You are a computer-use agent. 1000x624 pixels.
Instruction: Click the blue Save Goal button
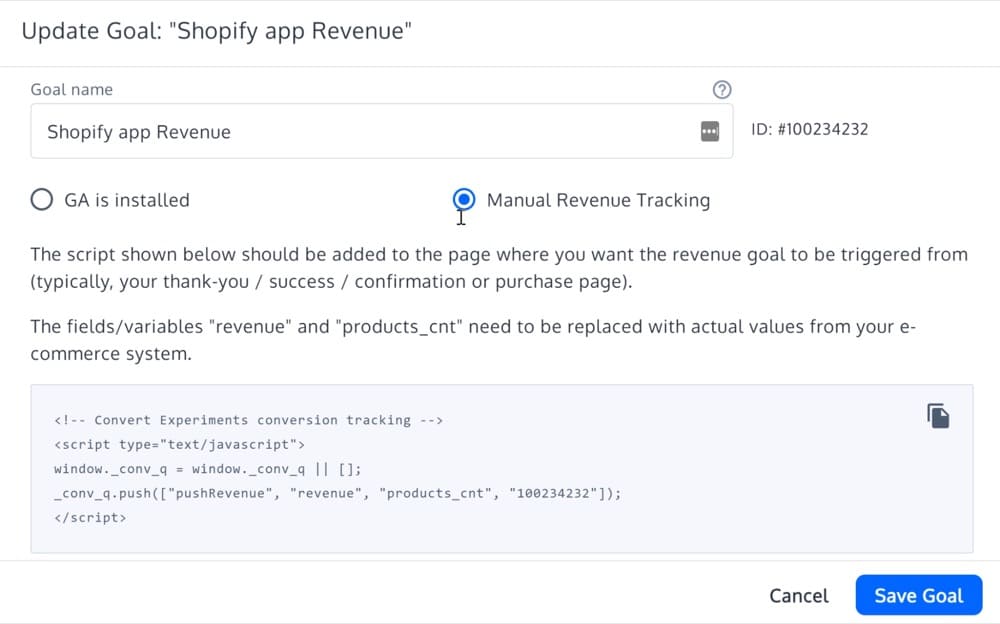[918, 595]
